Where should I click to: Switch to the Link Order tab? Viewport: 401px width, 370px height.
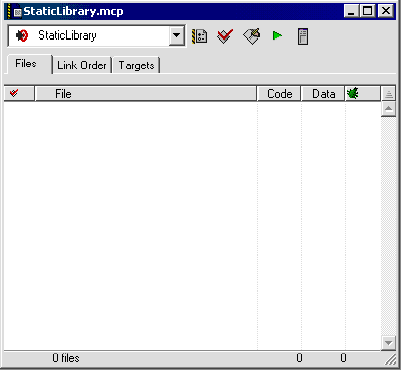(82, 65)
